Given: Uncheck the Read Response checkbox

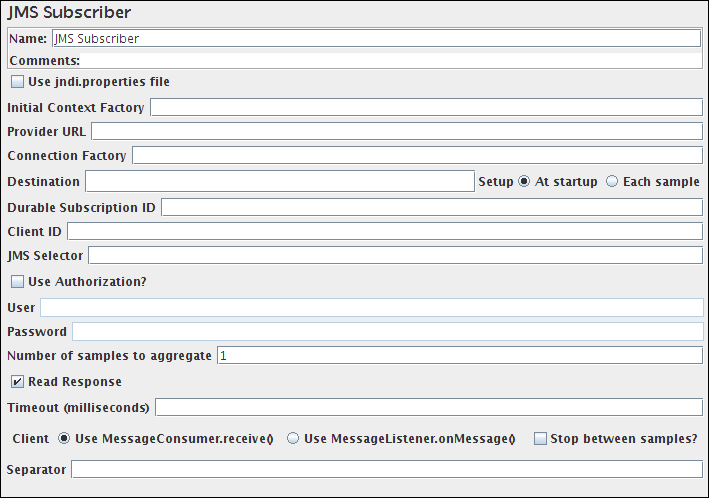Looking at the screenshot, I should pyautogui.click(x=18, y=382).
